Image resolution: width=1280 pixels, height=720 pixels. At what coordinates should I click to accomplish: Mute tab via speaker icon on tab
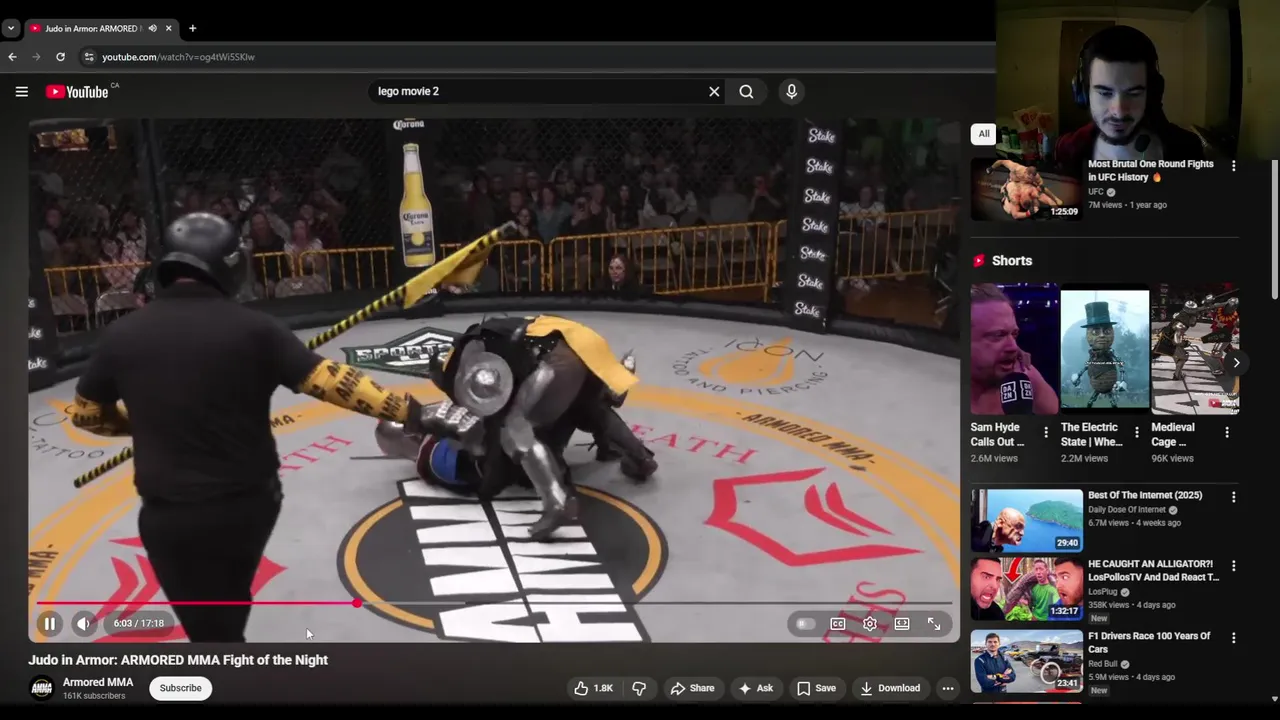(x=152, y=28)
